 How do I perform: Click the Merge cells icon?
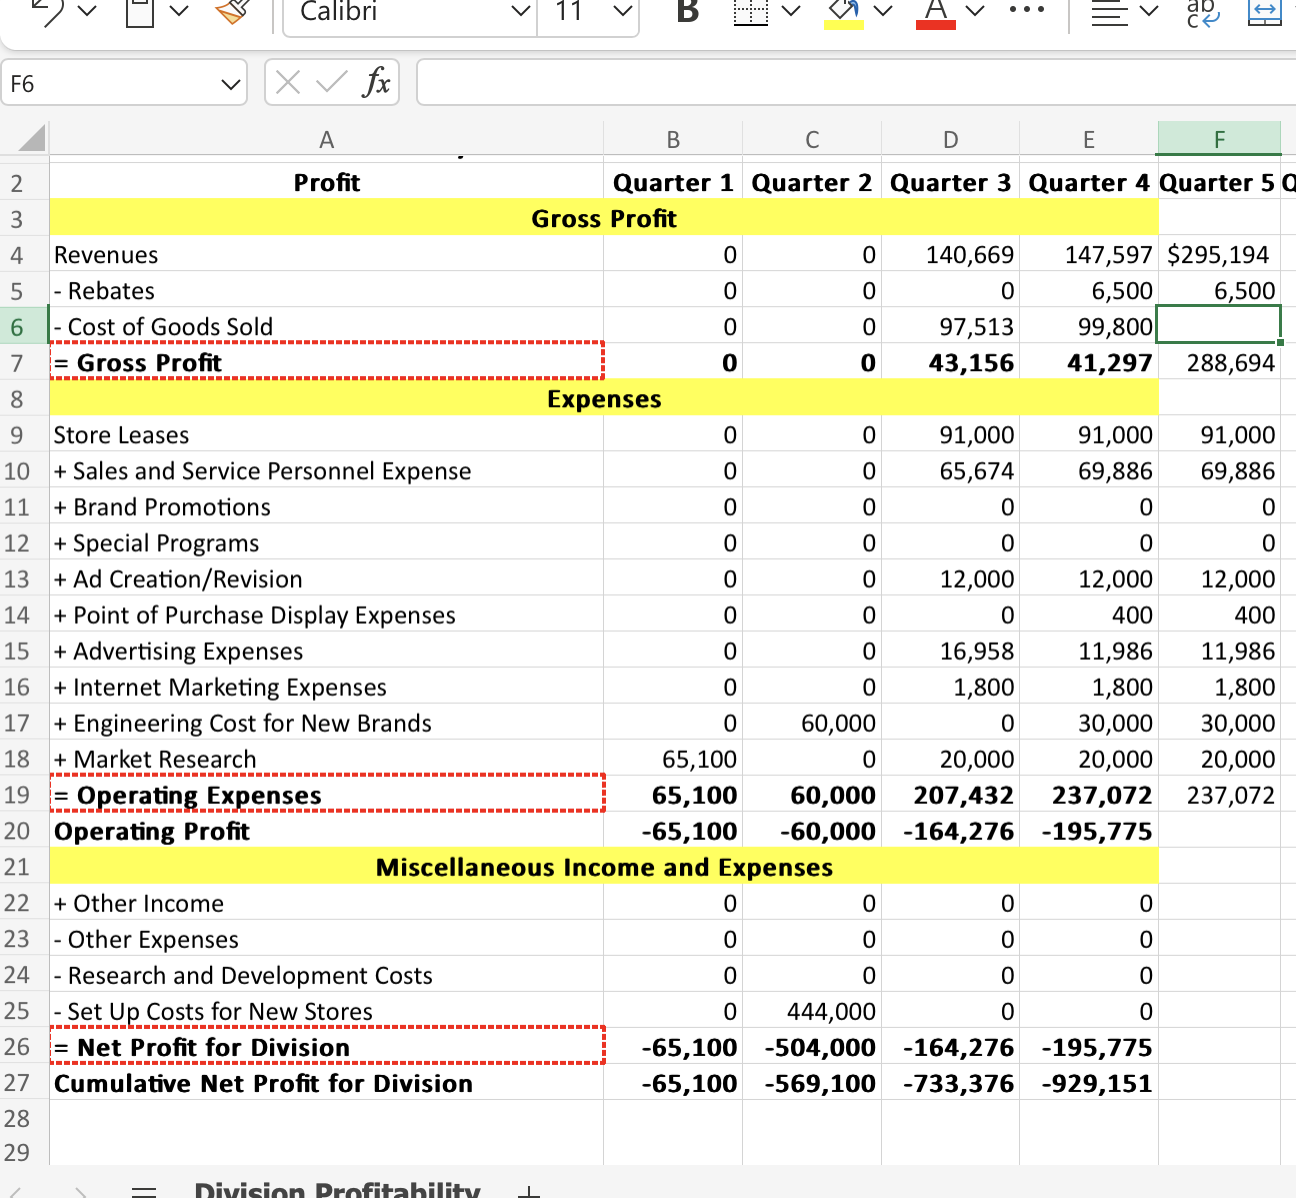[1264, 12]
